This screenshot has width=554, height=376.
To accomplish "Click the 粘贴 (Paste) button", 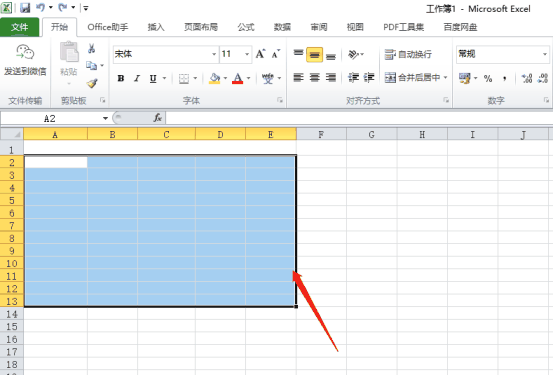I will [69, 63].
